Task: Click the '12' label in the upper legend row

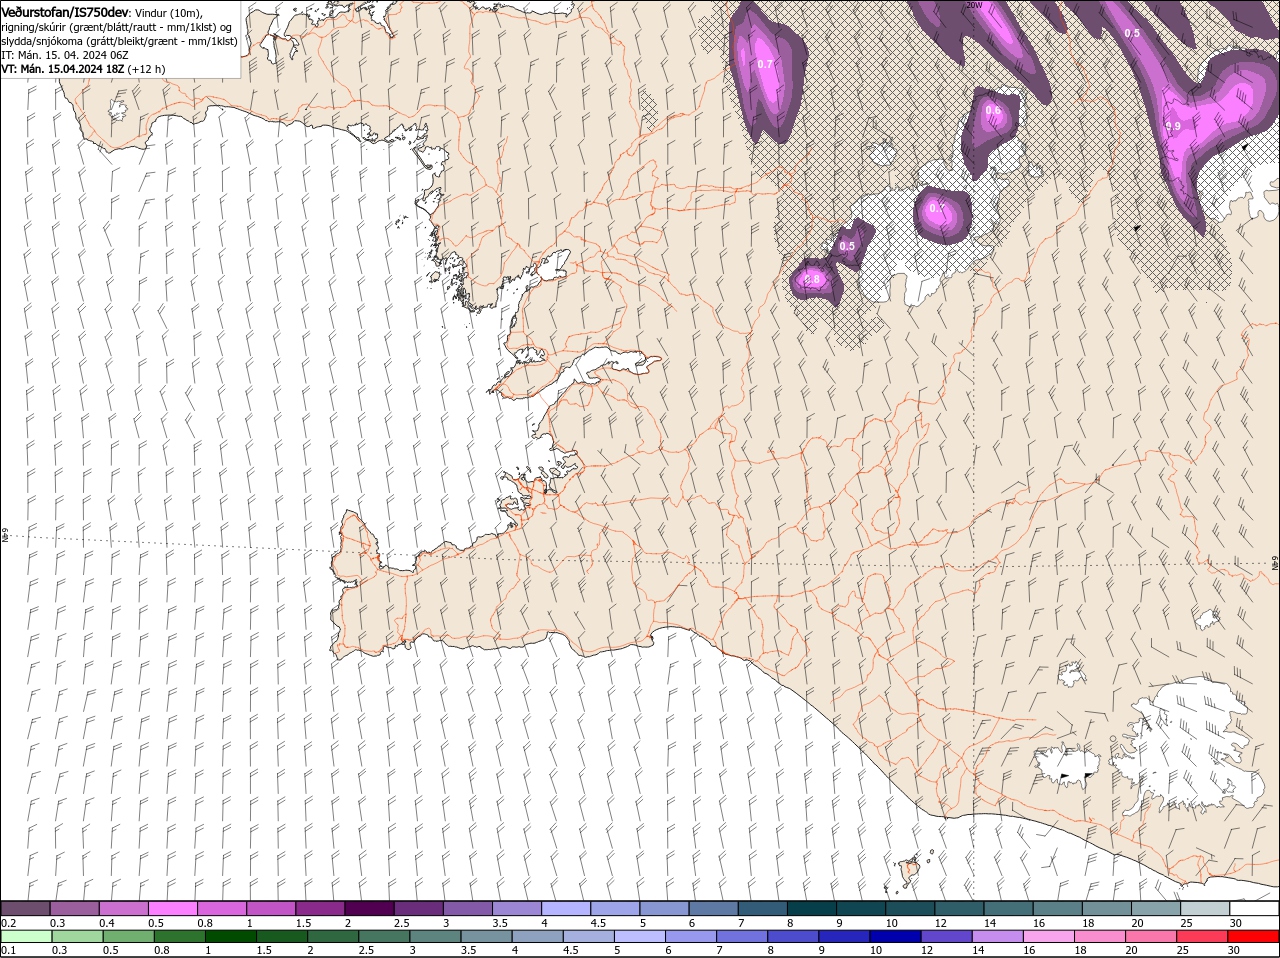Action: click(x=941, y=923)
